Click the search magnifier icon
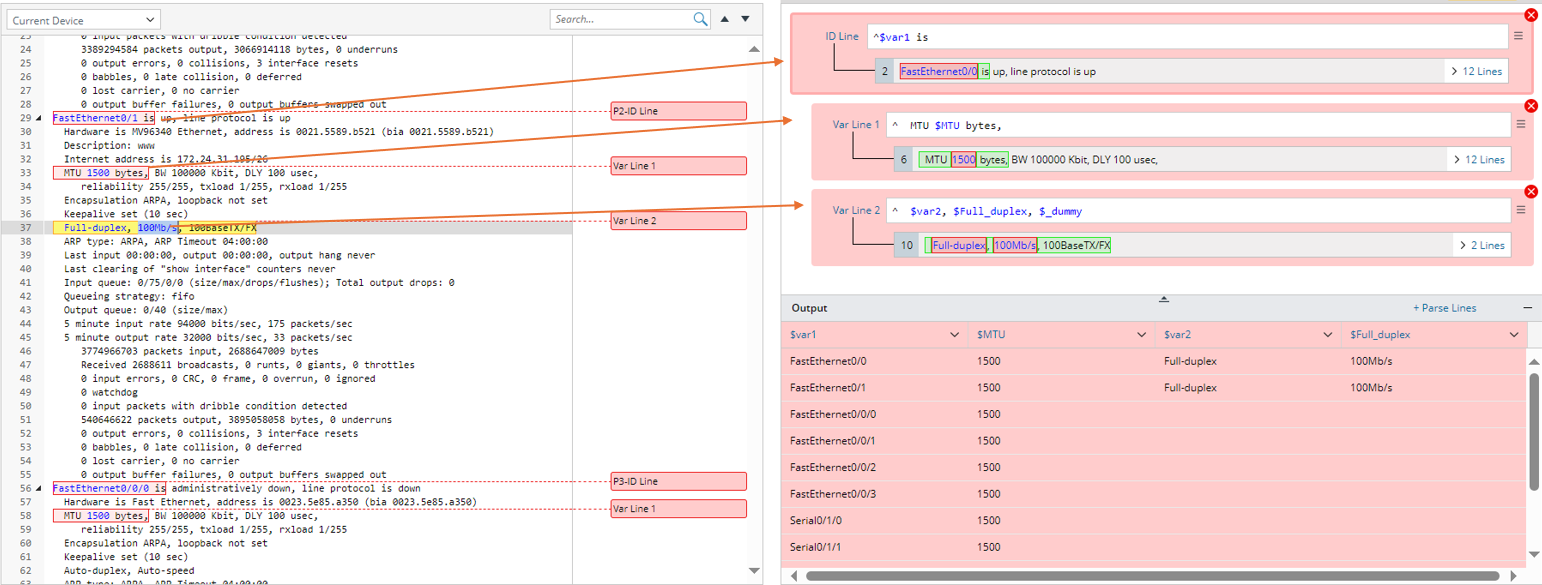This screenshot has height=585, width=1542. 700,19
